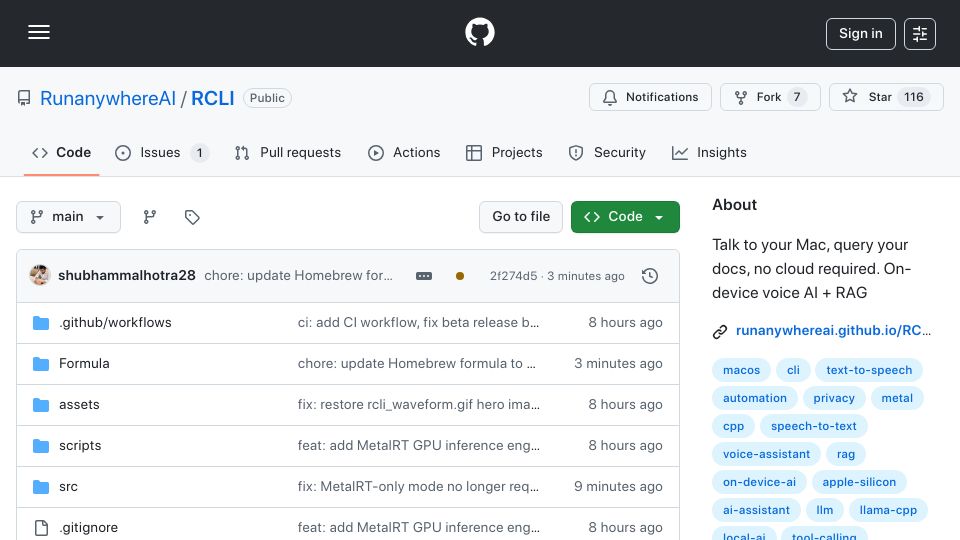The image size is (960, 540).
Task: Select the automation topic tag
Action: click(x=755, y=399)
